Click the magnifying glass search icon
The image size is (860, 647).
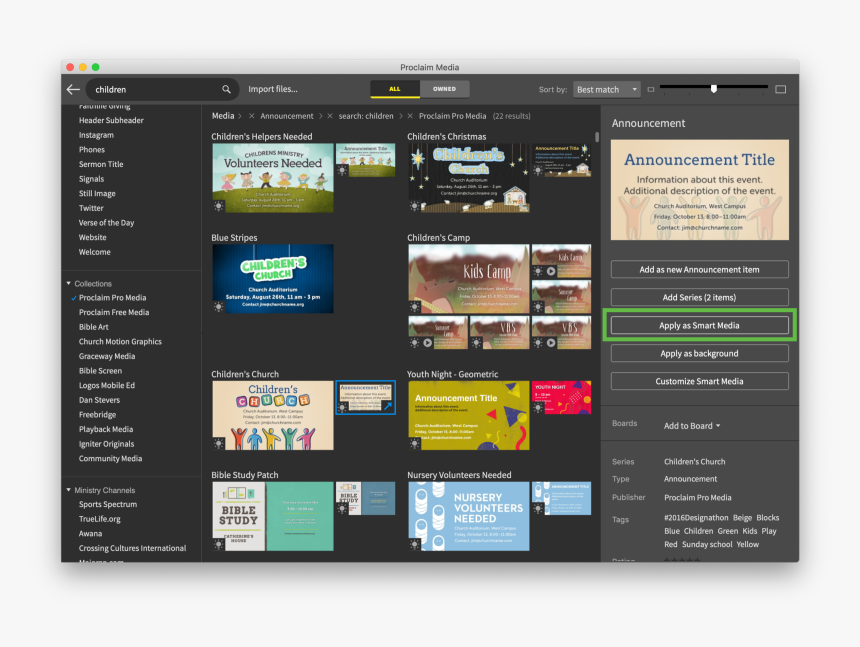[x=226, y=89]
